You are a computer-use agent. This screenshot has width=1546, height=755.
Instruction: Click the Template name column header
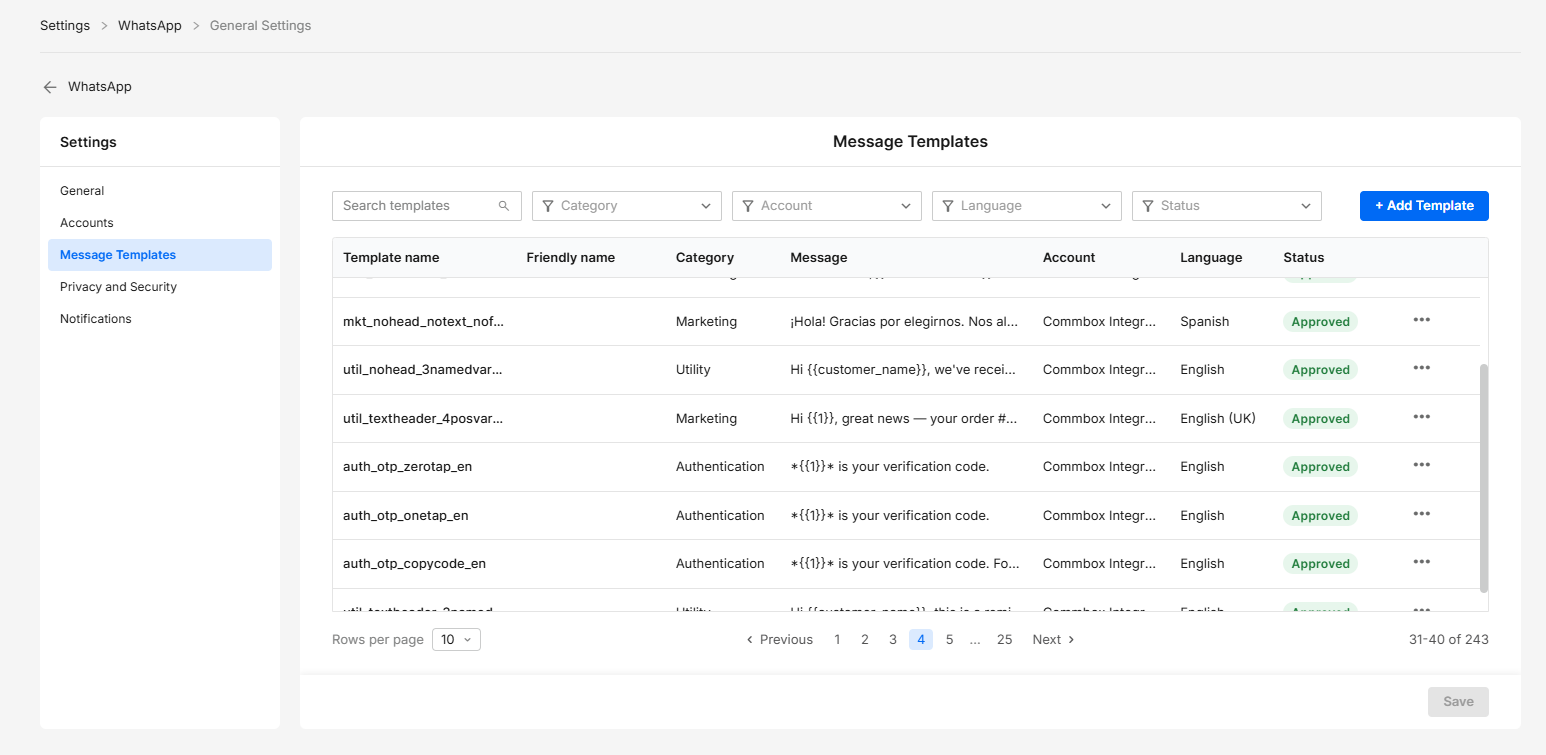pos(391,258)
